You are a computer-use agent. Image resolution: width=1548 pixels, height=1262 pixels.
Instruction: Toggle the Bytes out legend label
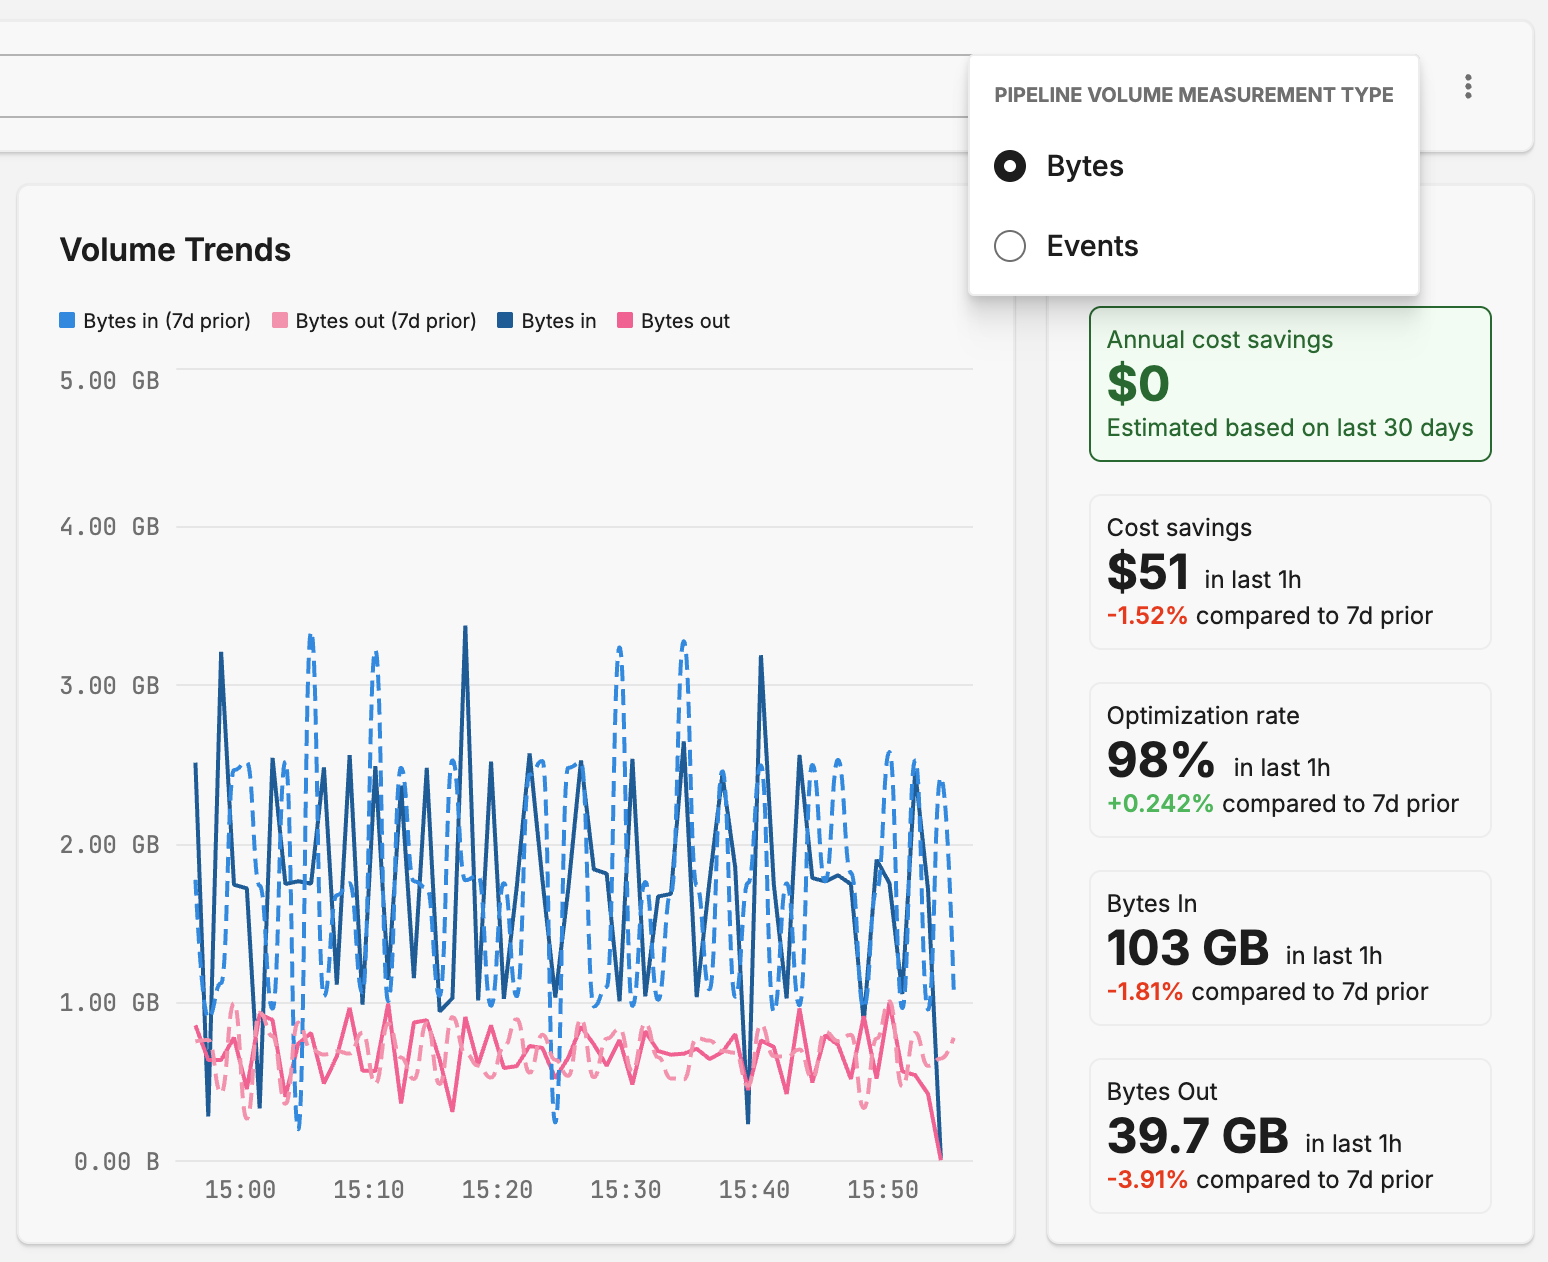(x=685, y=321)
